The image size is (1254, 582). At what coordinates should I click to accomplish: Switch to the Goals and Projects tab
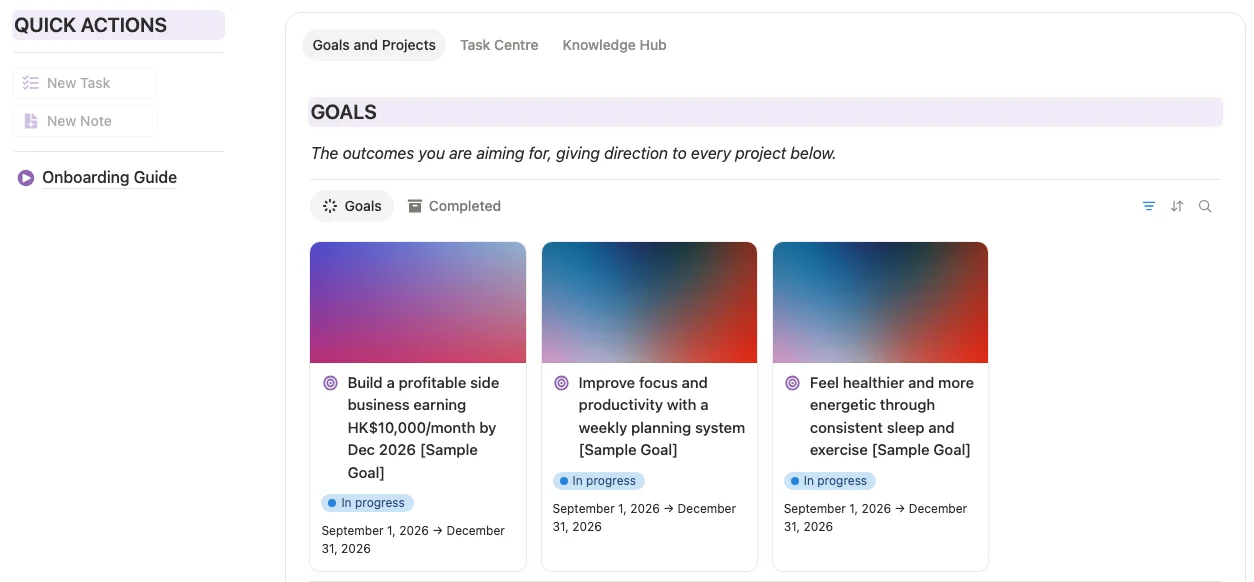coord(374,45)
